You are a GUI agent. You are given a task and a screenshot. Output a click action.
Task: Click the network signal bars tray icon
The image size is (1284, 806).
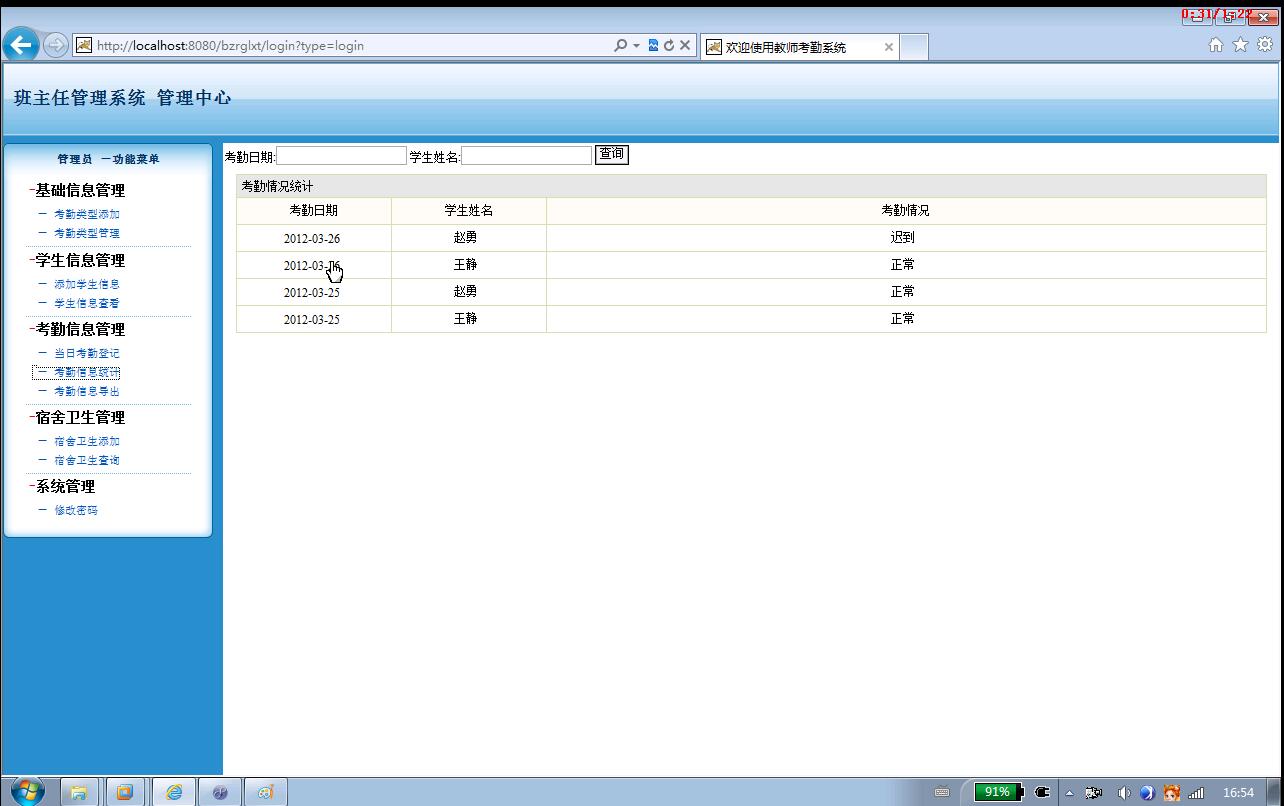pos(1196,793)
